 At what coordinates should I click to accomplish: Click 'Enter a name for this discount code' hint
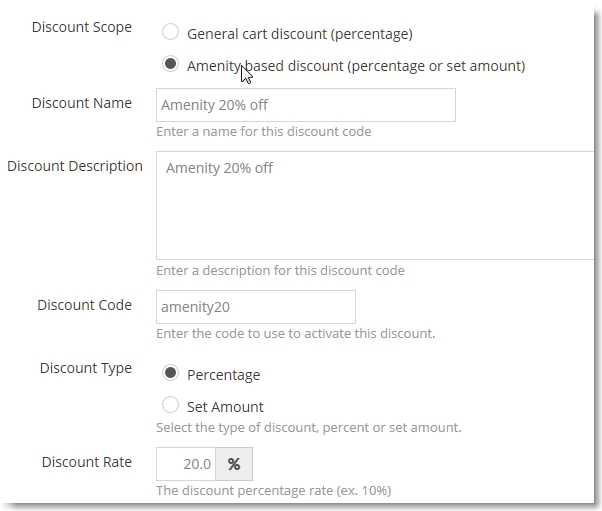(x=264, y=132)
